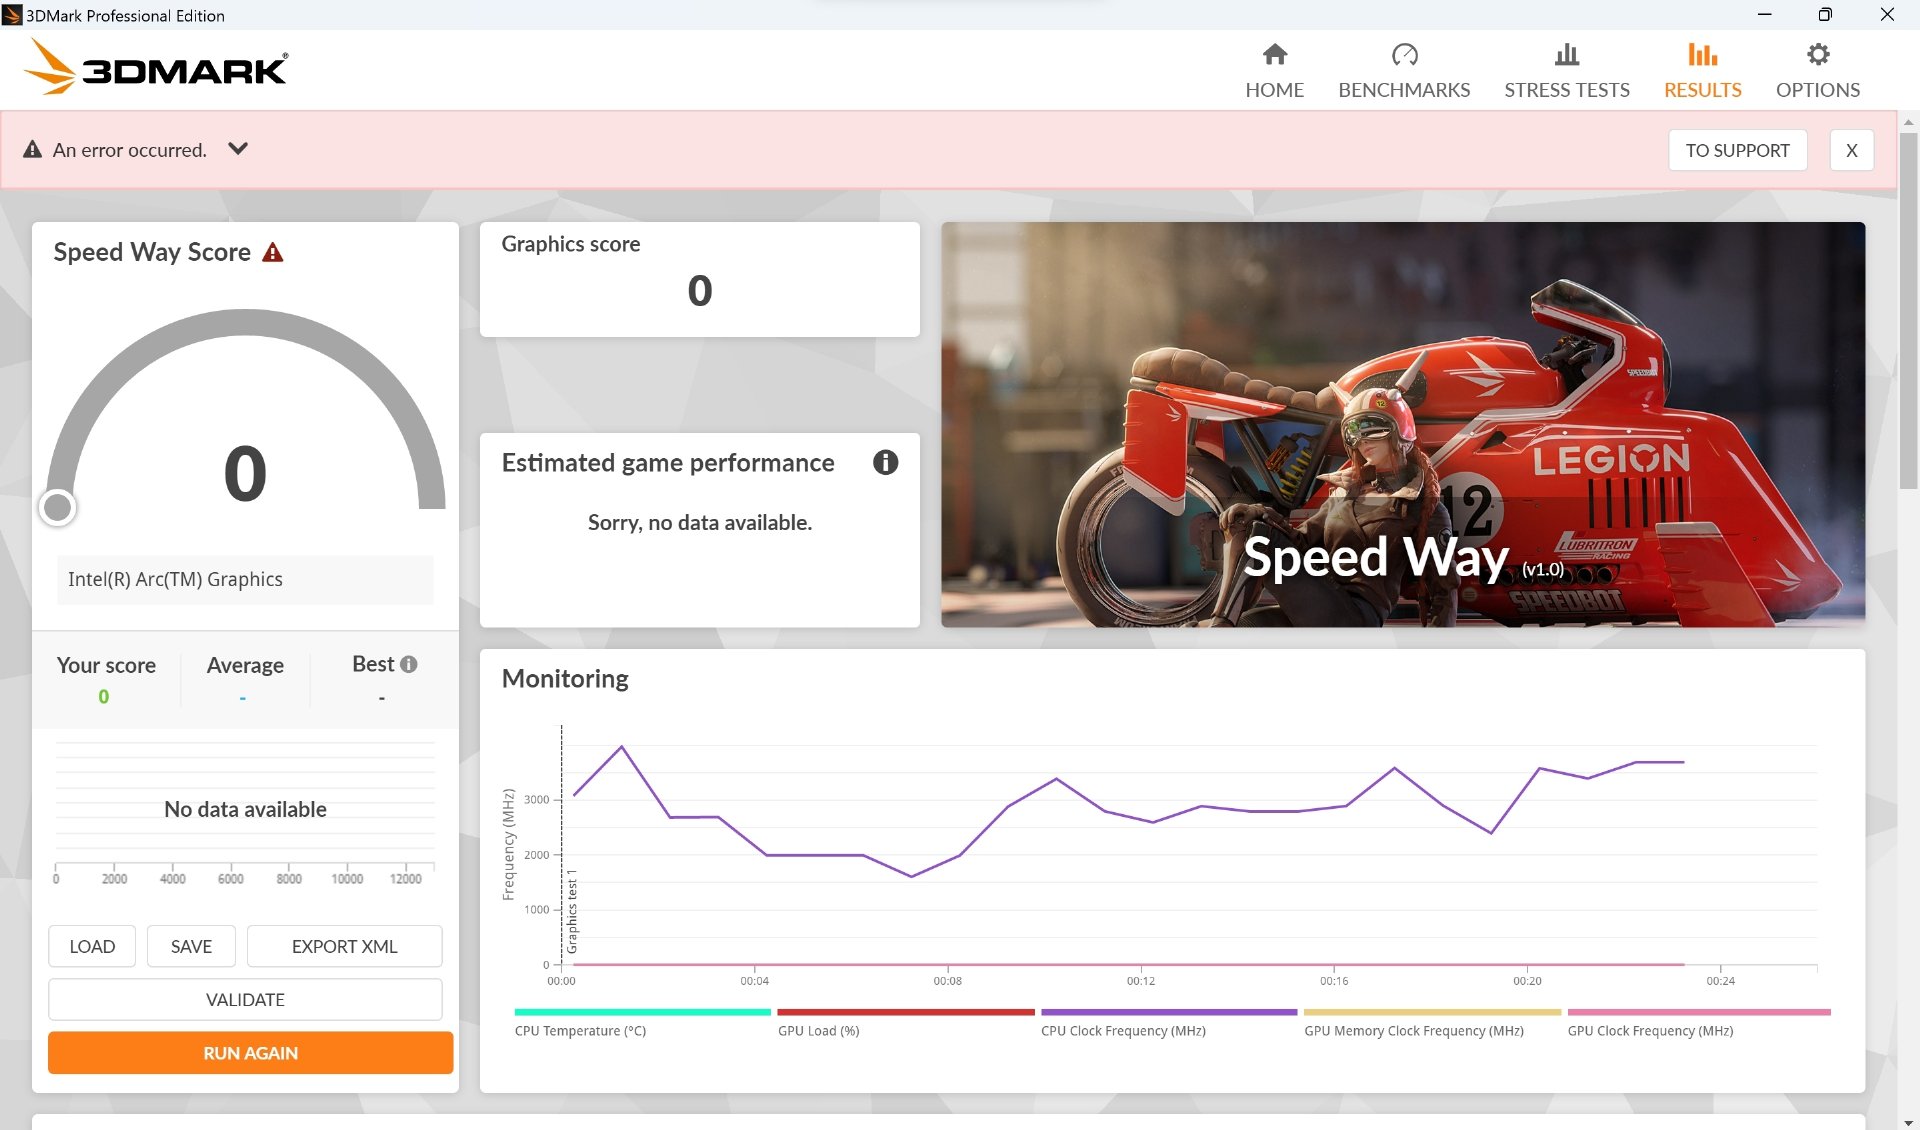Open the BENCHMARKS tab
Viewport: 1920px width, 1130px height.
(x=1404, y=70)
